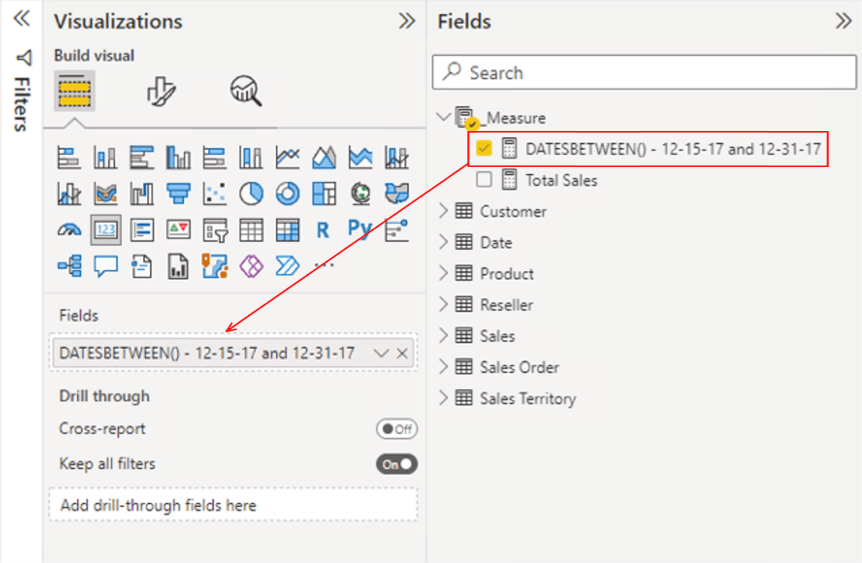
Task: Open the Analytics tab with magnifier icon
Action: point(245,91)
